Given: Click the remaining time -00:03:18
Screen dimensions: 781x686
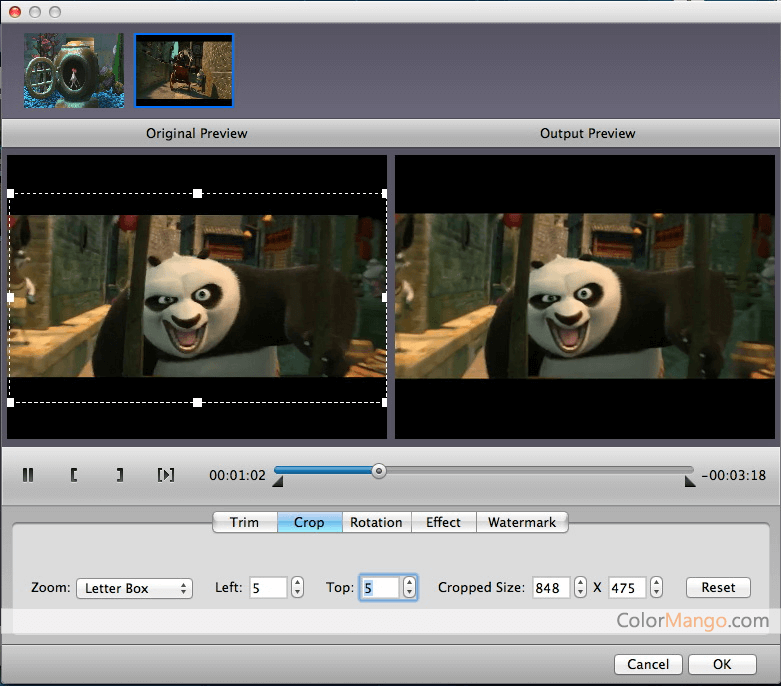Looking at the screenshot, I should tap(734, 475).
